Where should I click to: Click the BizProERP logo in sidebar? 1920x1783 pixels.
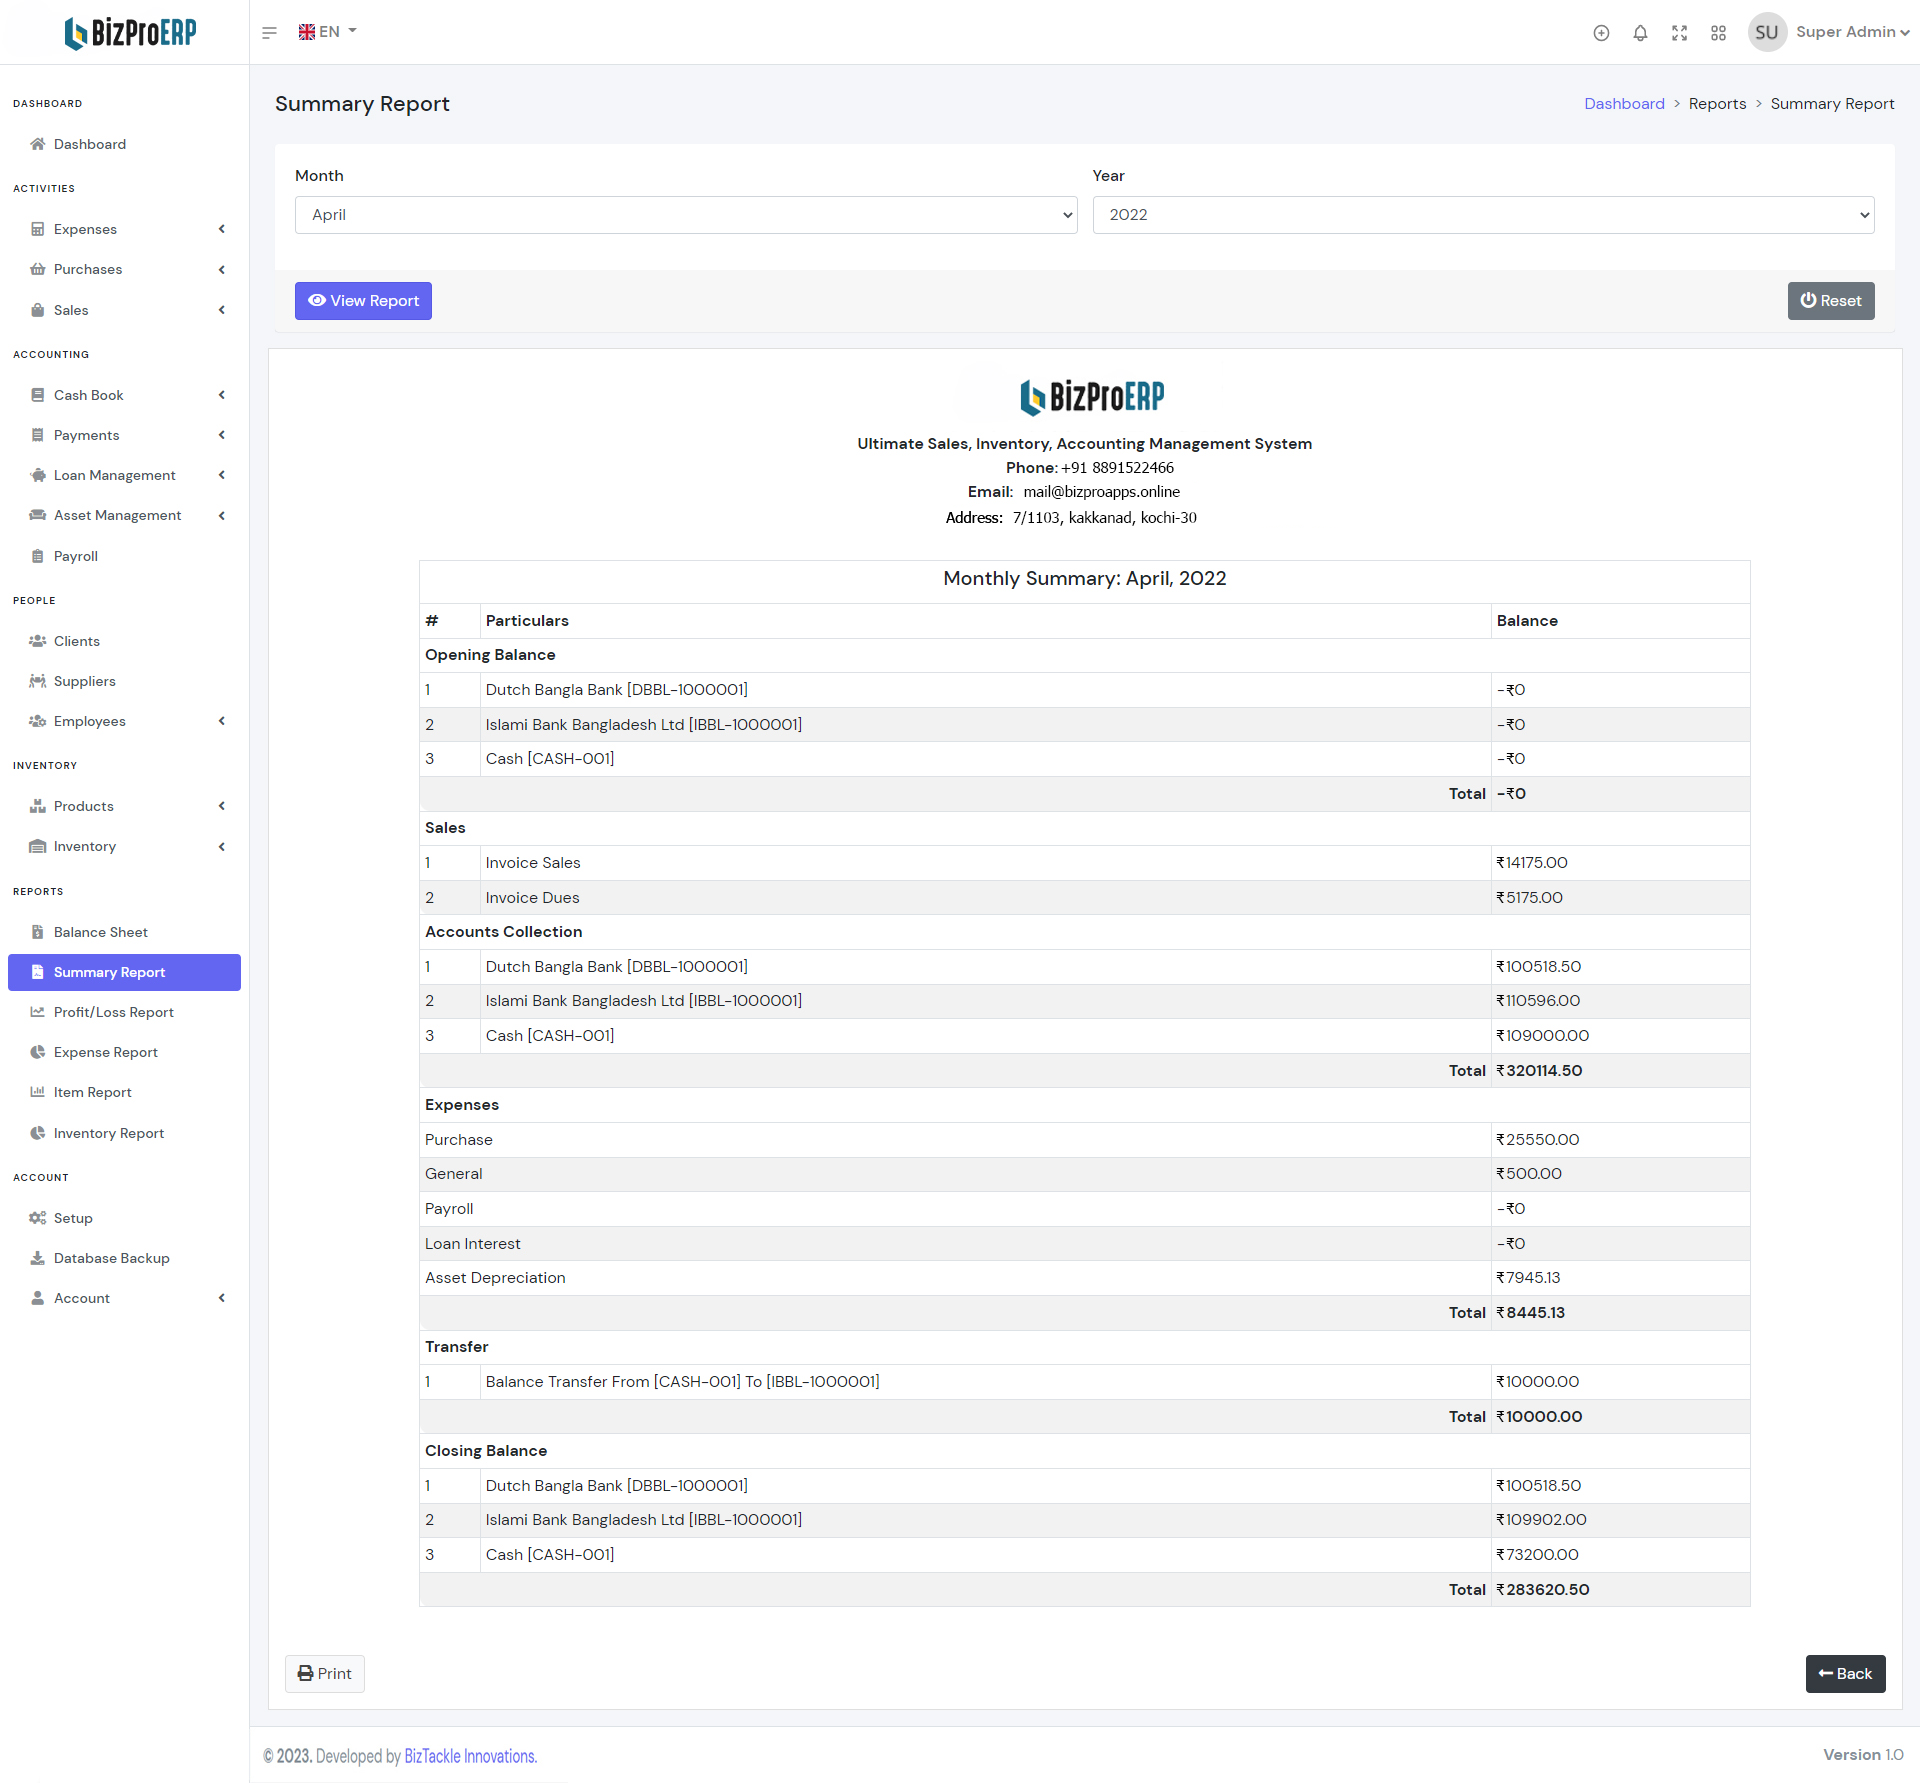(x=130, y=33)
